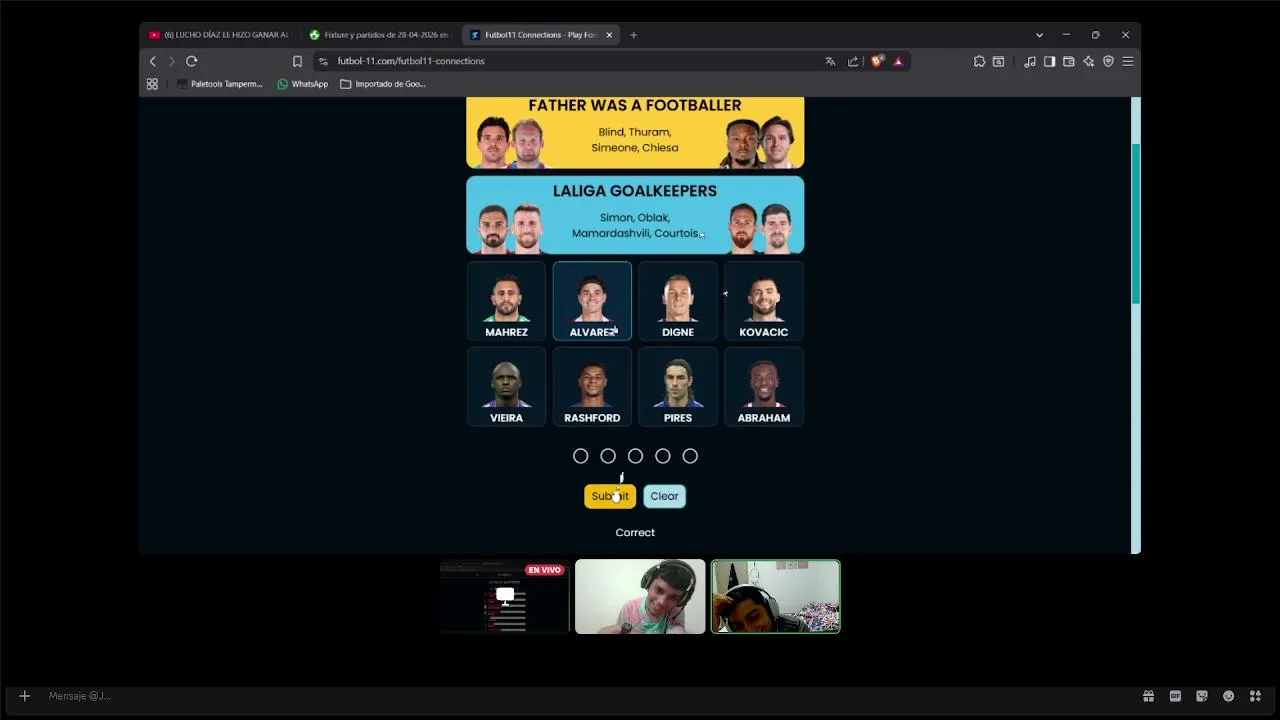
Task: Open the extensions puzzle icon
Action: pos(979,61)
